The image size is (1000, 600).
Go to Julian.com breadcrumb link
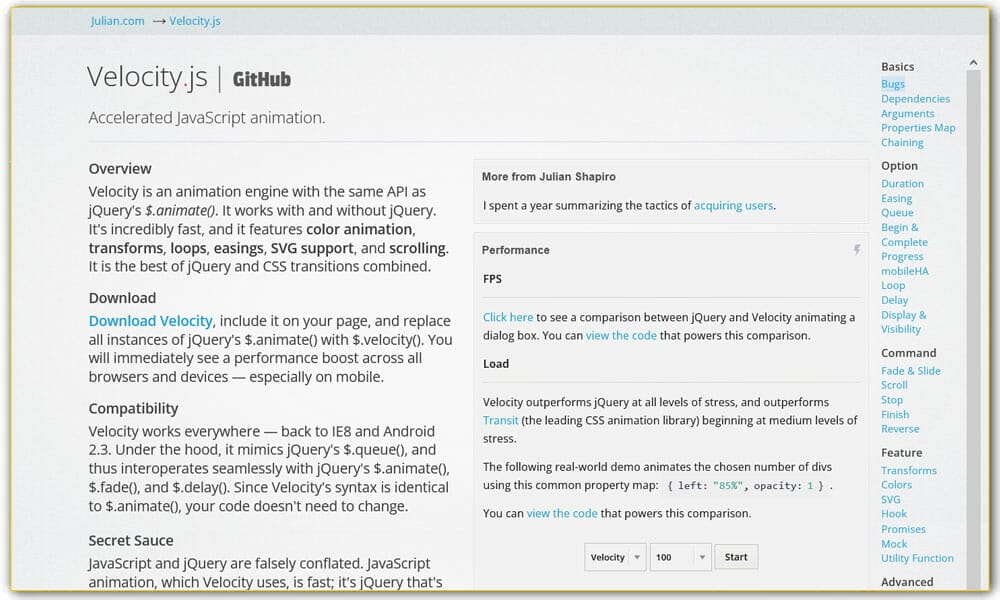click(x=118, y=21)
